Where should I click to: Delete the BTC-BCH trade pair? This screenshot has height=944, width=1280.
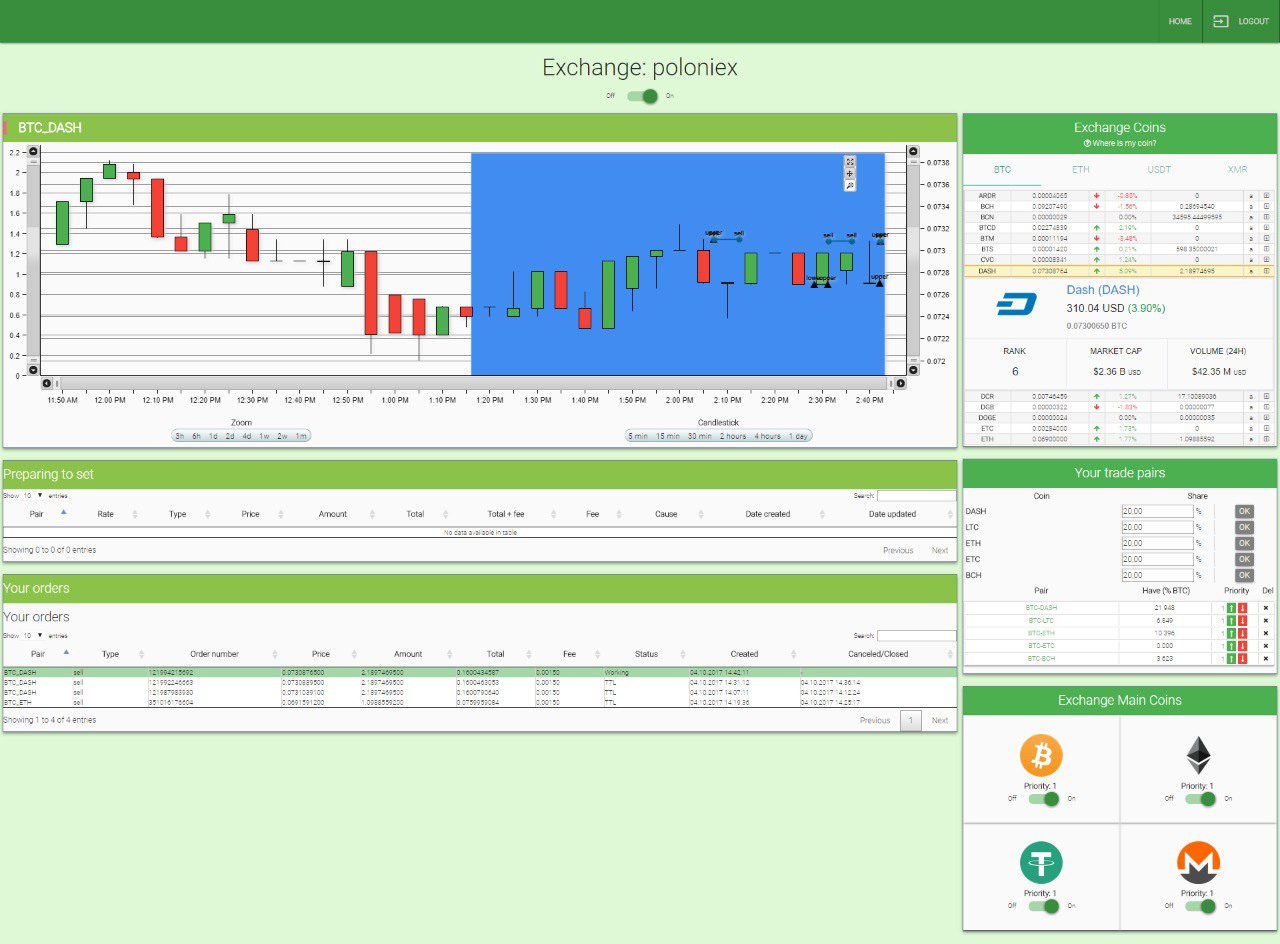coord(1265,658)
